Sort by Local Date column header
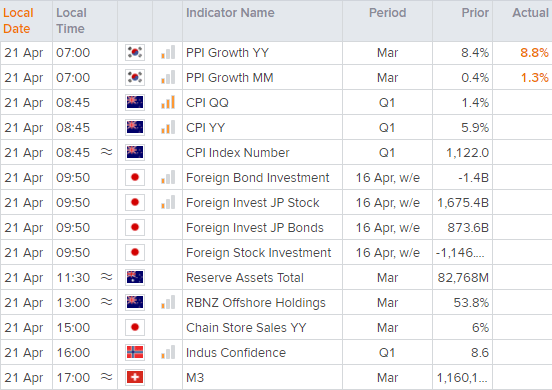 18,21
